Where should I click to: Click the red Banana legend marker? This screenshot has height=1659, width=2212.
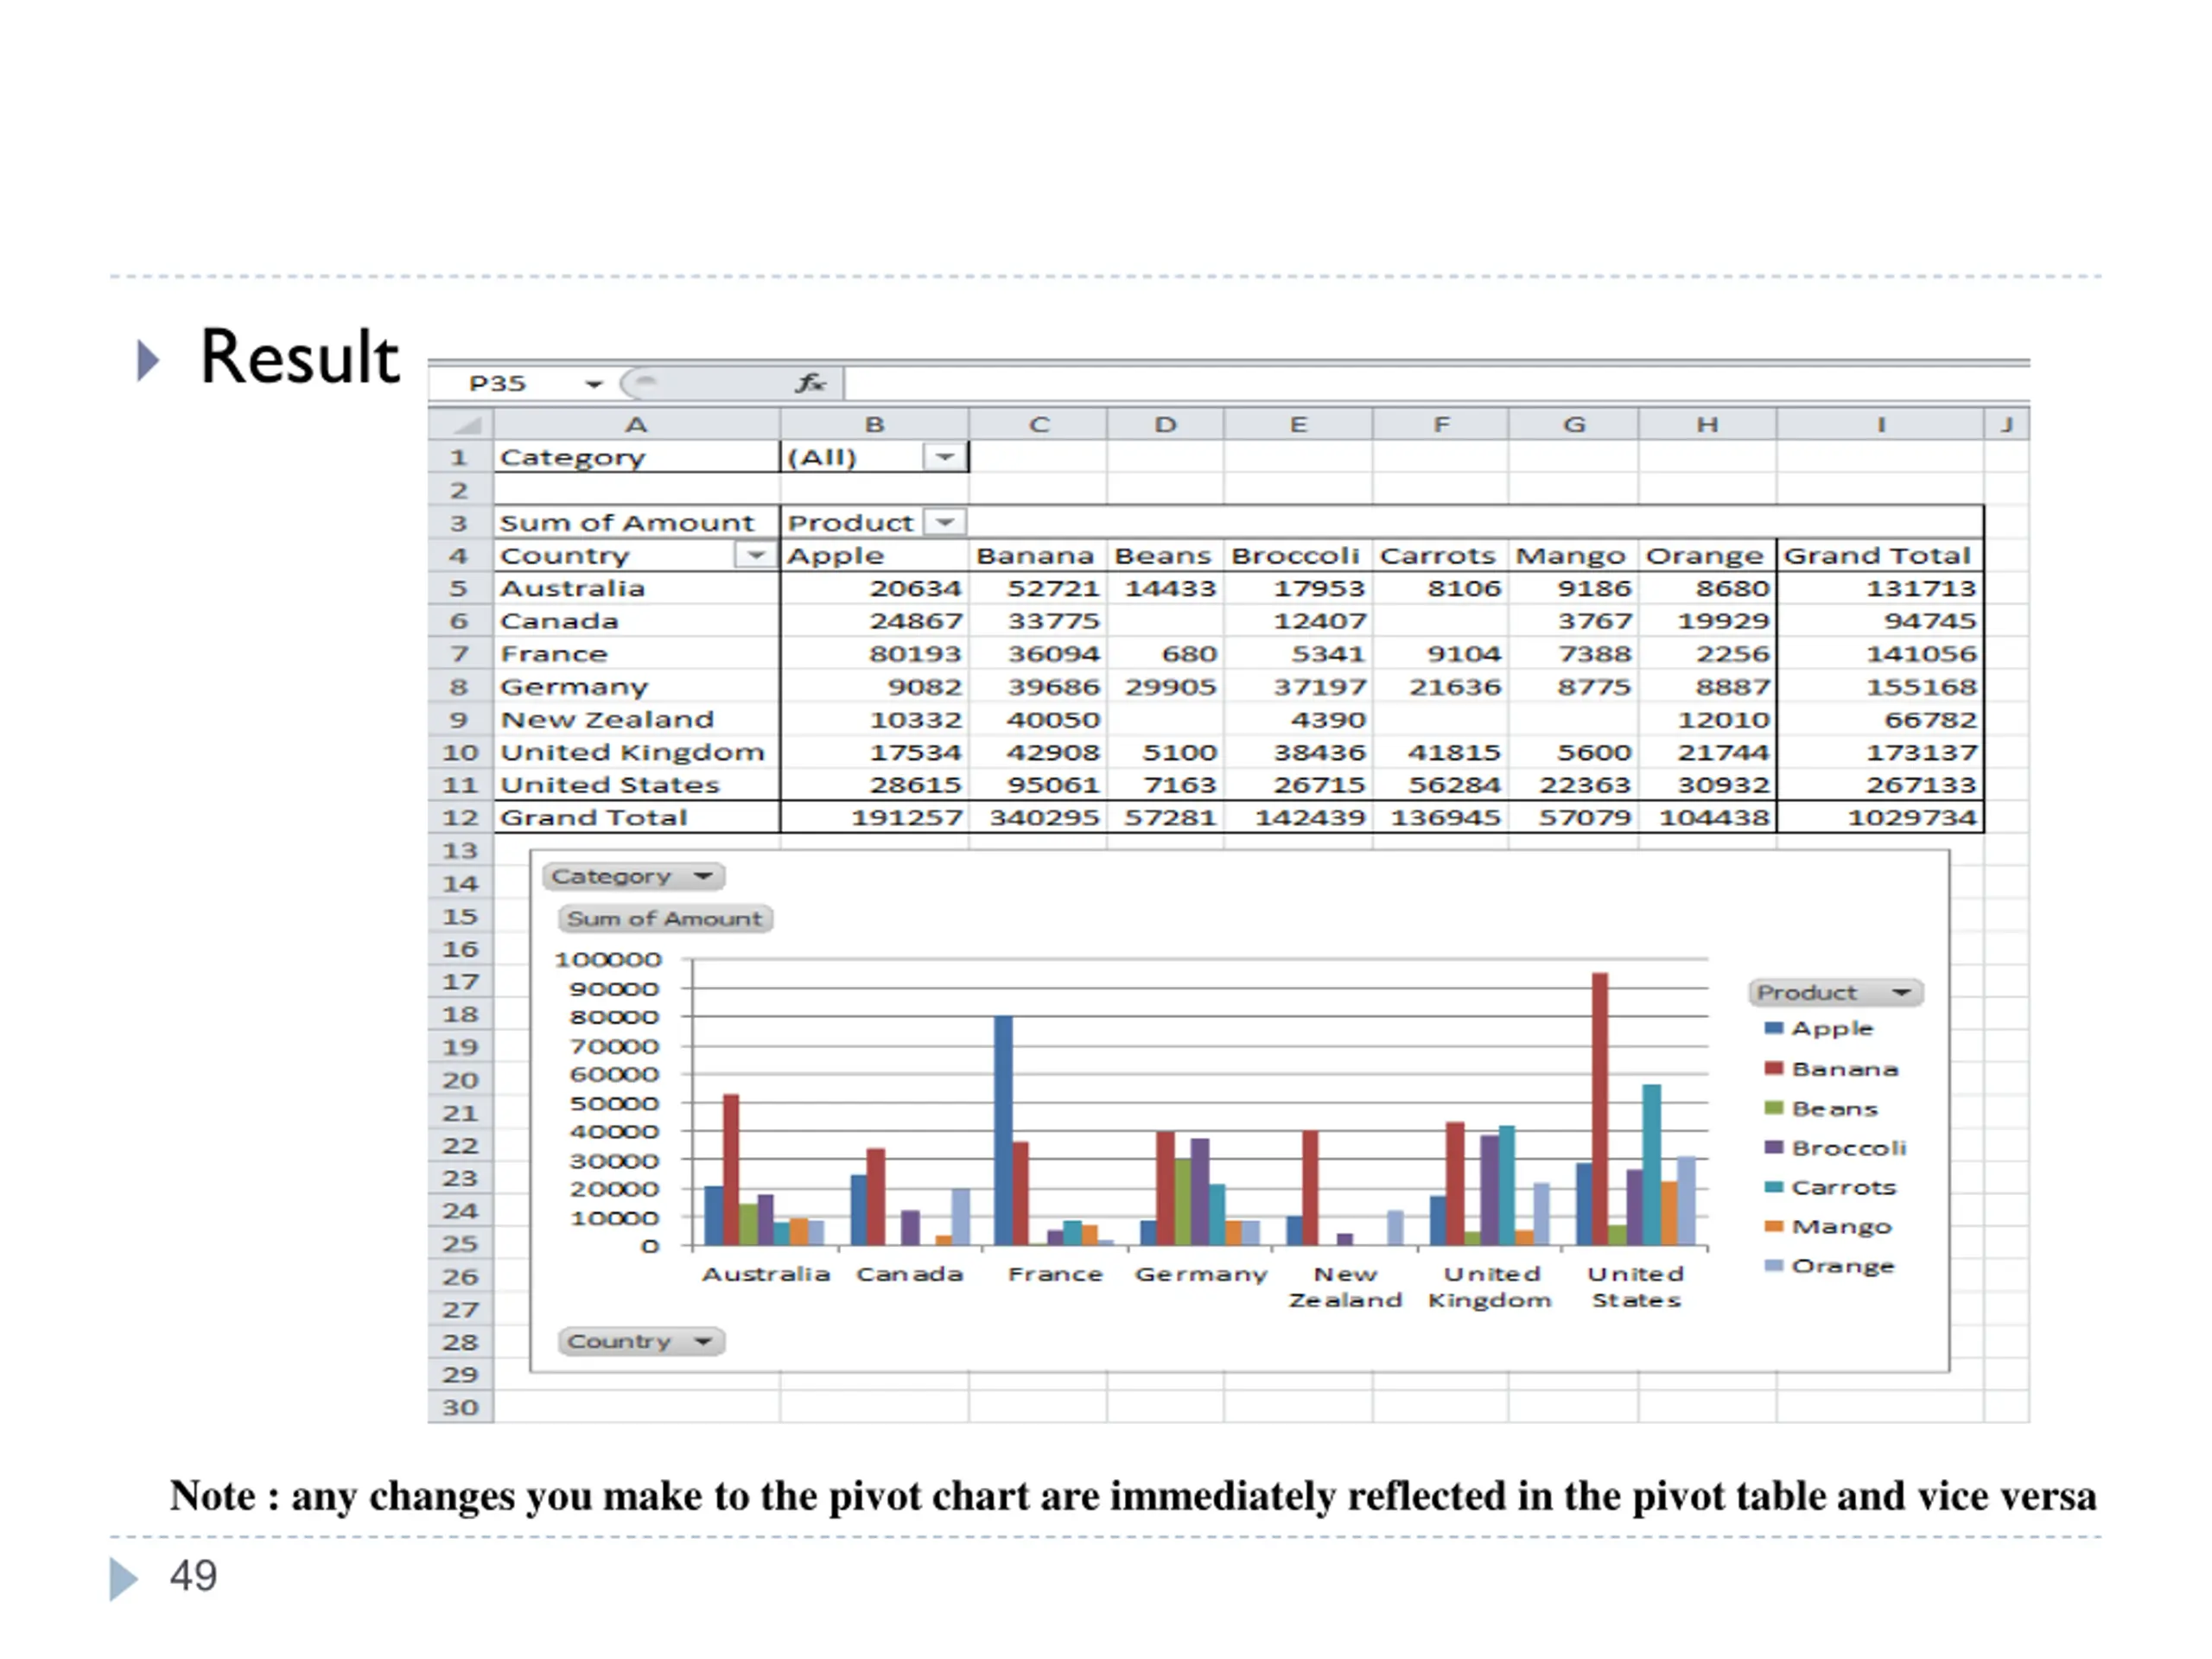tap(1774, 1068)
